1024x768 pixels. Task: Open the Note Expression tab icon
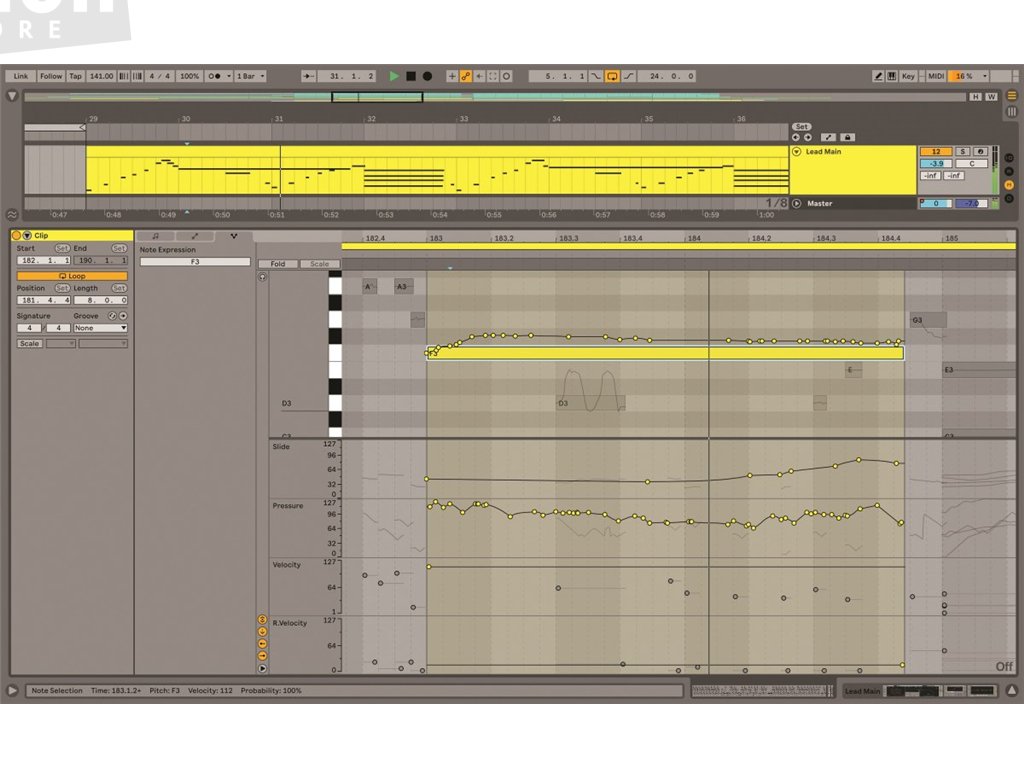click(233, 236)
